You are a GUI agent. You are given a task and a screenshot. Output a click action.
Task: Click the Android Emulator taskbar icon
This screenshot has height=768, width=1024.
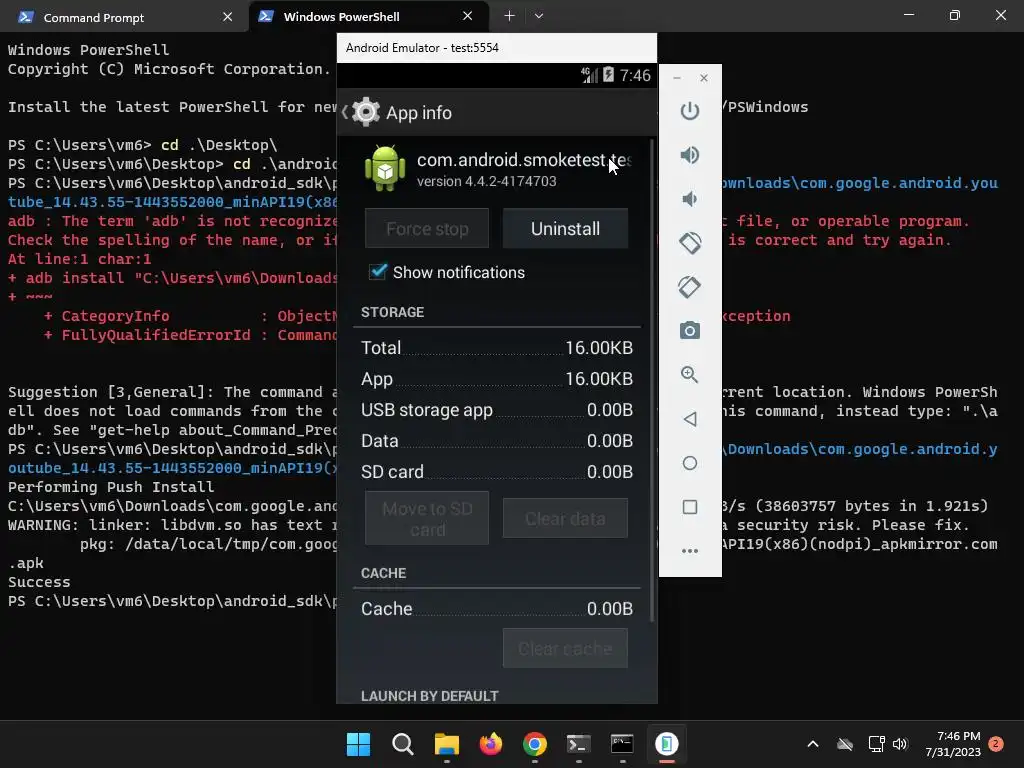[667, 743]
